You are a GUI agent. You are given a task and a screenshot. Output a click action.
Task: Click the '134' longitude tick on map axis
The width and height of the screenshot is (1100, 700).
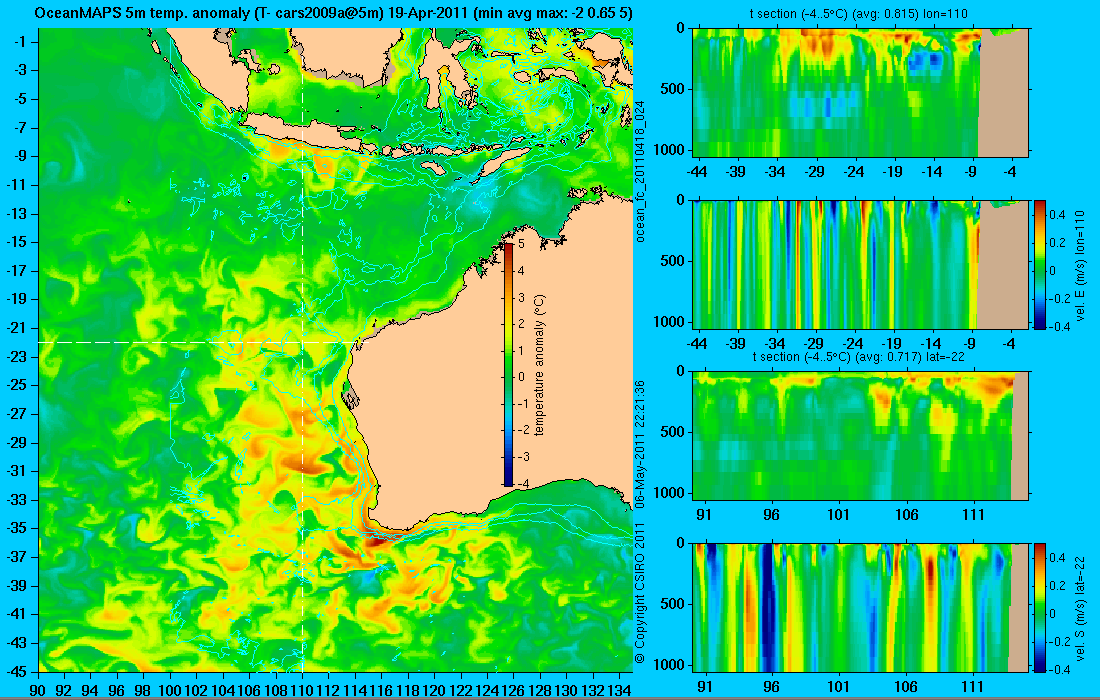(619, 690)
